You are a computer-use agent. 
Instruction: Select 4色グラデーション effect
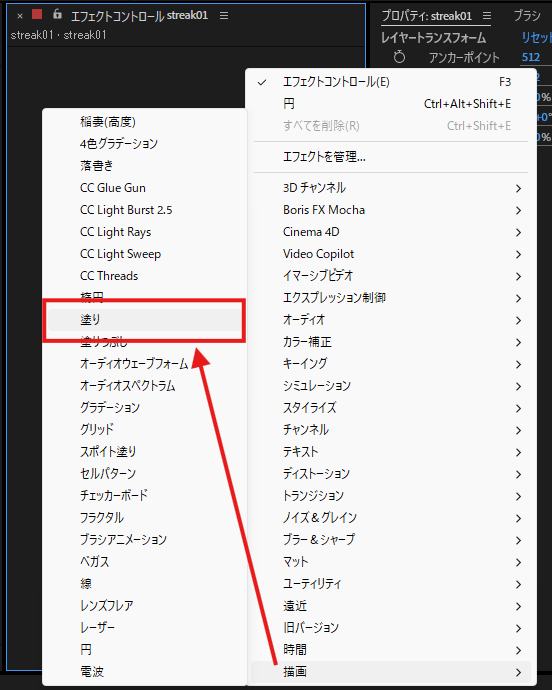119,143
